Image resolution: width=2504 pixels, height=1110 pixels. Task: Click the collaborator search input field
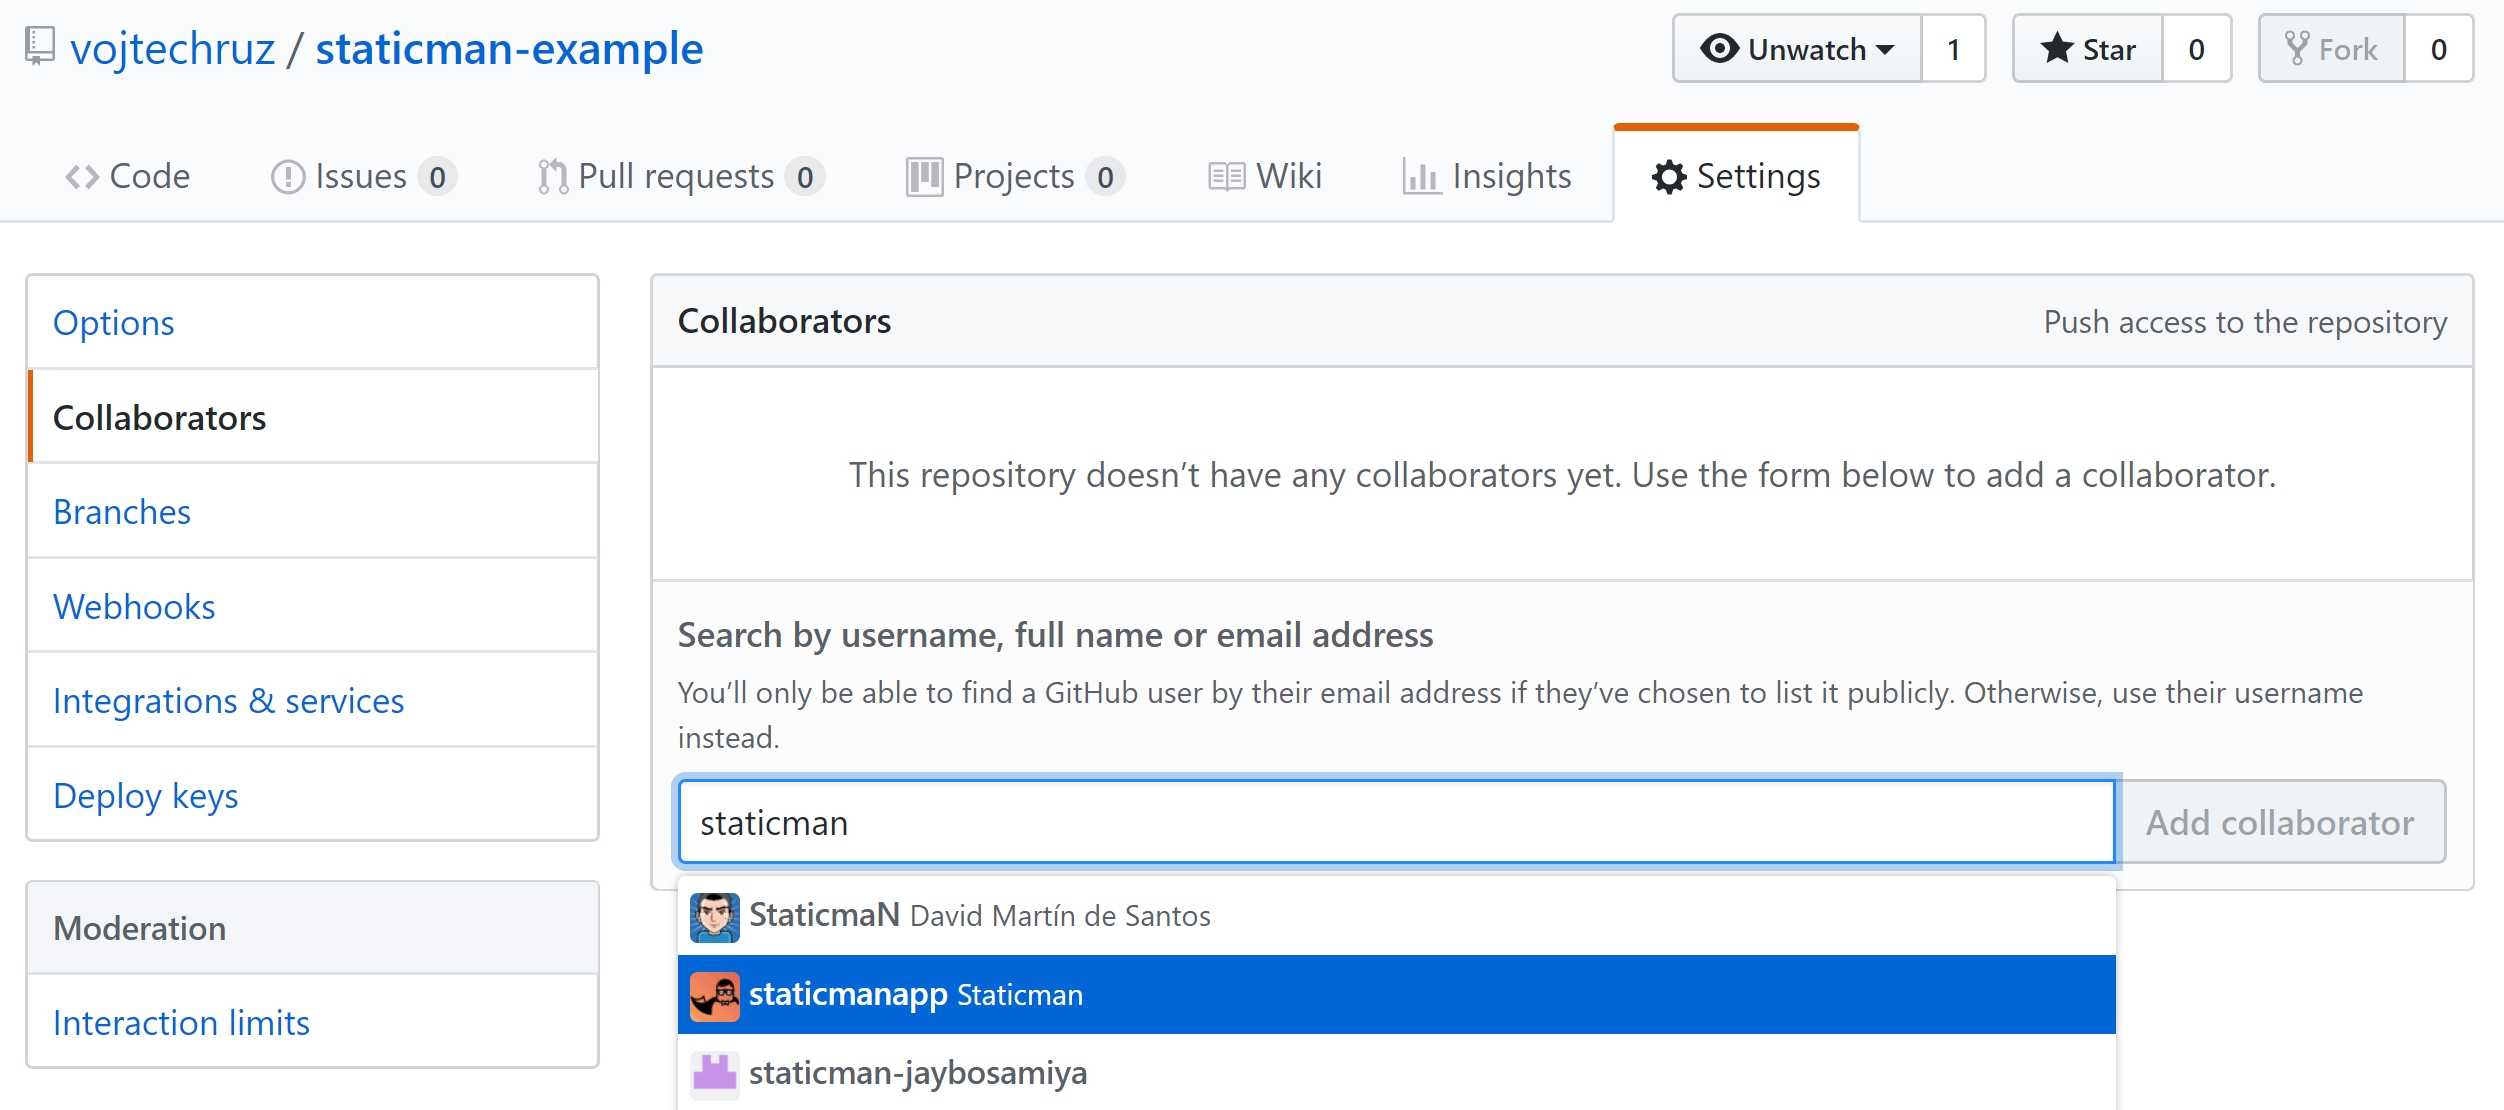tap(1396, 823)
